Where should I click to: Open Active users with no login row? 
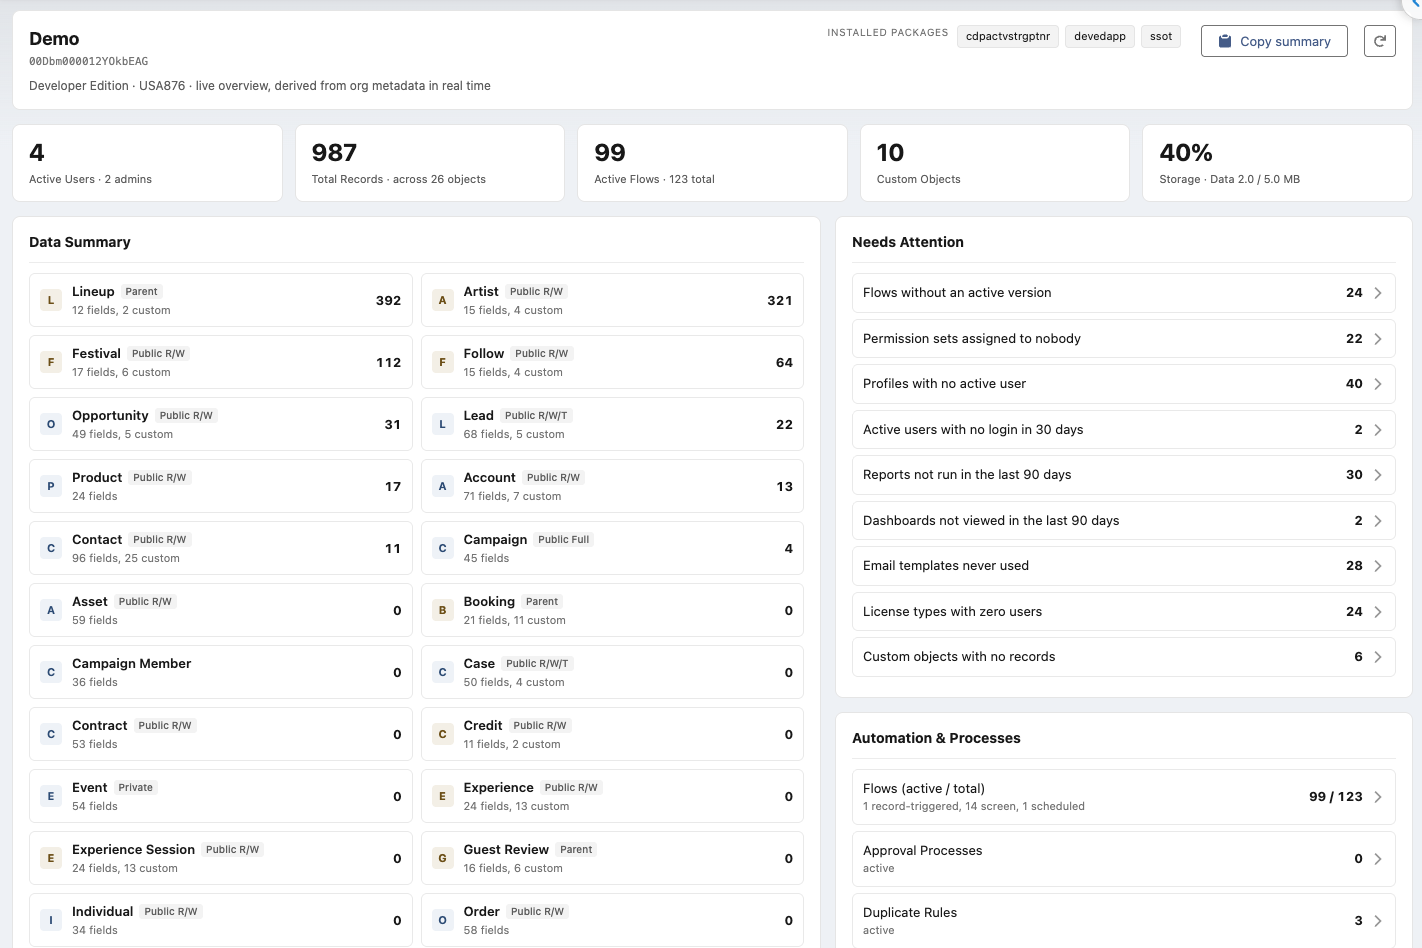pos(1124,430)
